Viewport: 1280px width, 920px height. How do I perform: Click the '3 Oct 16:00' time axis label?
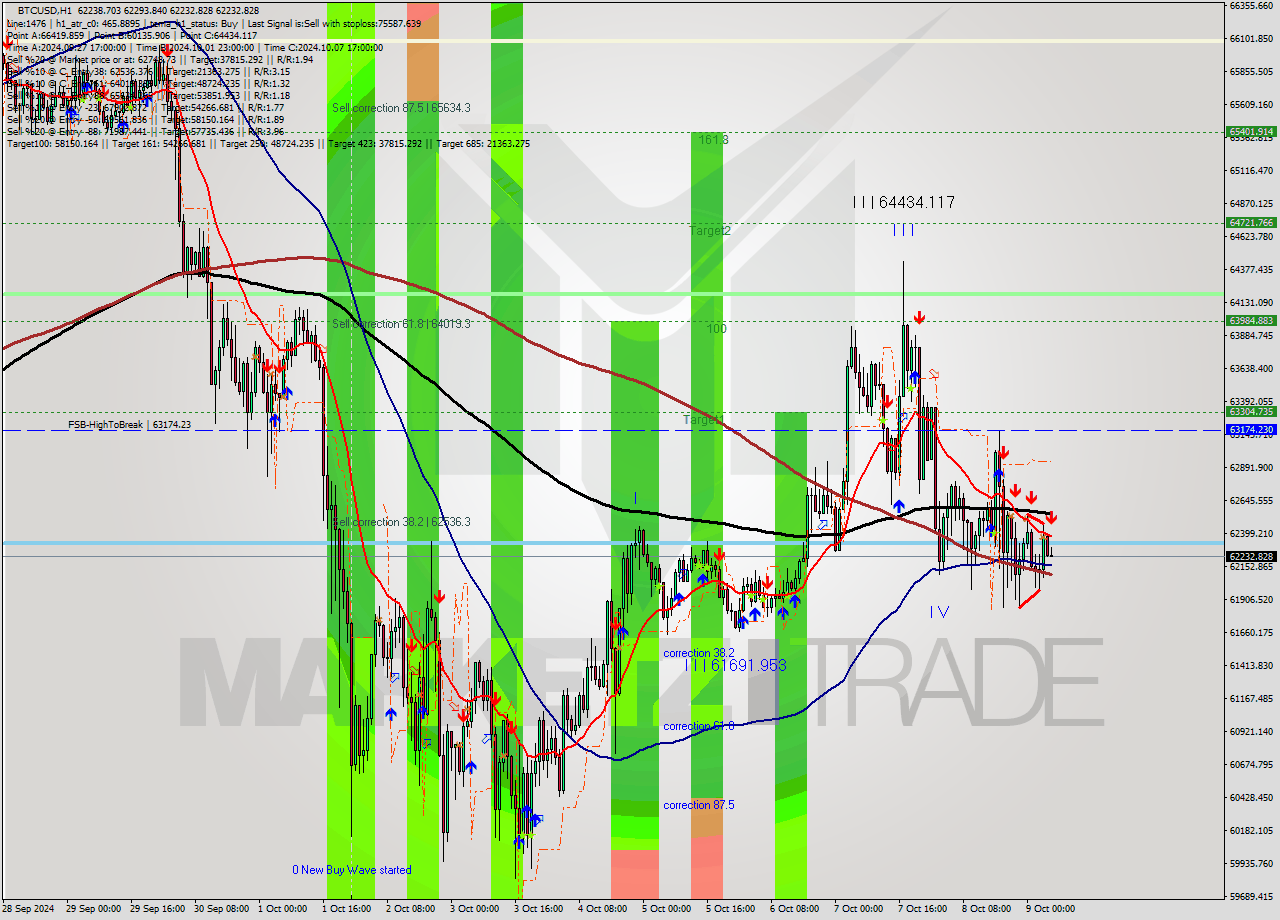(x=538, y=909)
